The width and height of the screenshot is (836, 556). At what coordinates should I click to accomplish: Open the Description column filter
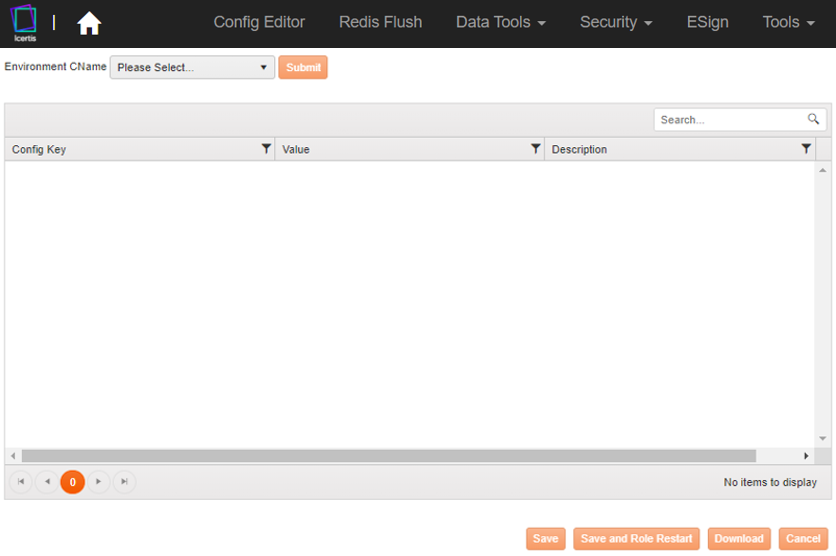click(806, 149)
